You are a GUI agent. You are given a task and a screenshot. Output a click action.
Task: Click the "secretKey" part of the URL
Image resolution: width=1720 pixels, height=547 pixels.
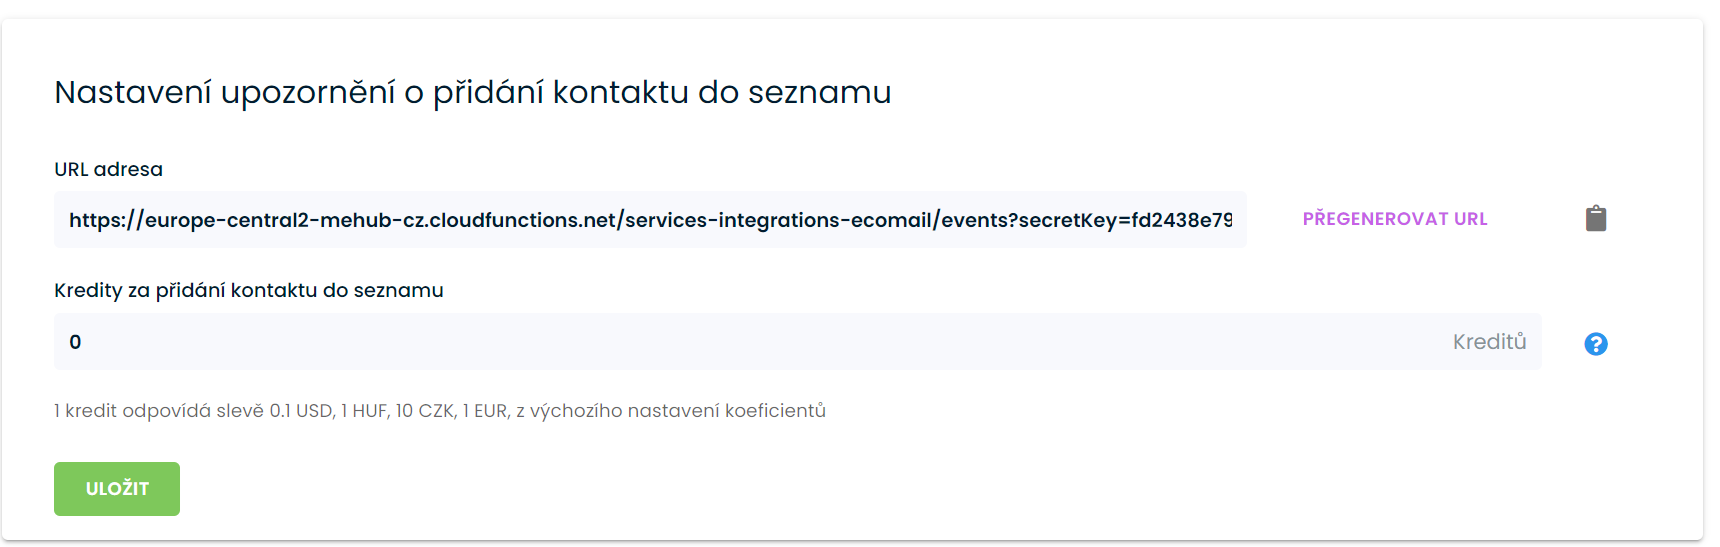pos(1069,220)
